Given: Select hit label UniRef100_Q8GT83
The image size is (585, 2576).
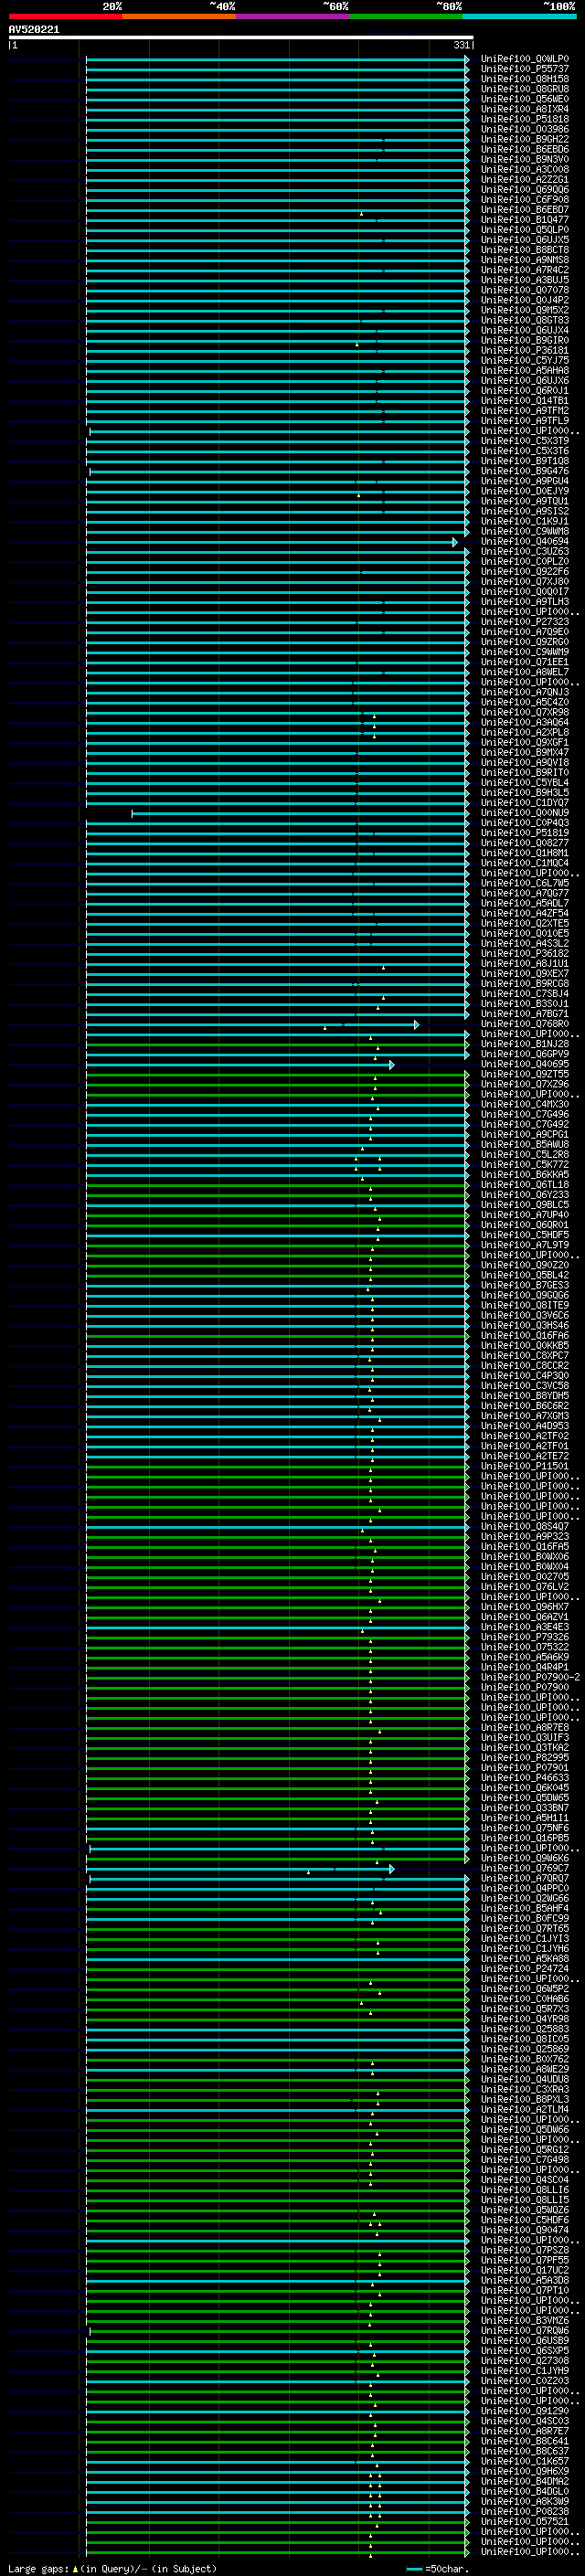Looking at the screenshot, I should [525, 320].
